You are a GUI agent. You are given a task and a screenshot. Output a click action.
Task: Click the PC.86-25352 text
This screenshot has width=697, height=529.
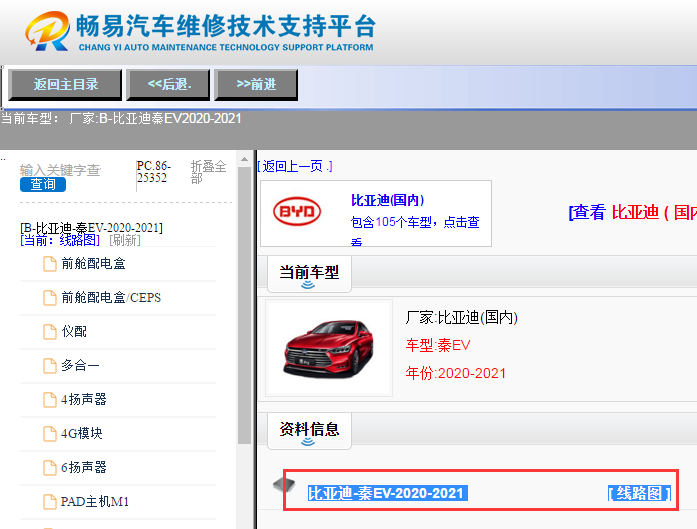point(154,172)
